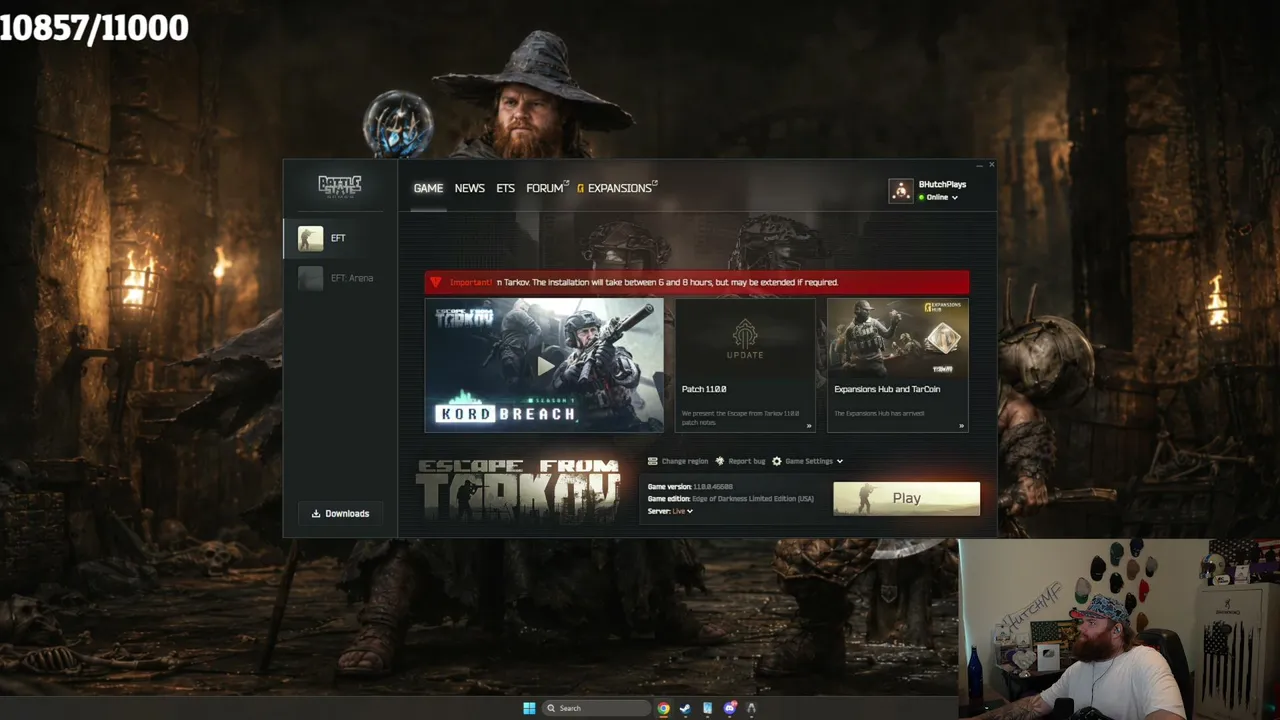Click the blue app icon between Steam and Discord on the taskbar

[x=707, y=708]
